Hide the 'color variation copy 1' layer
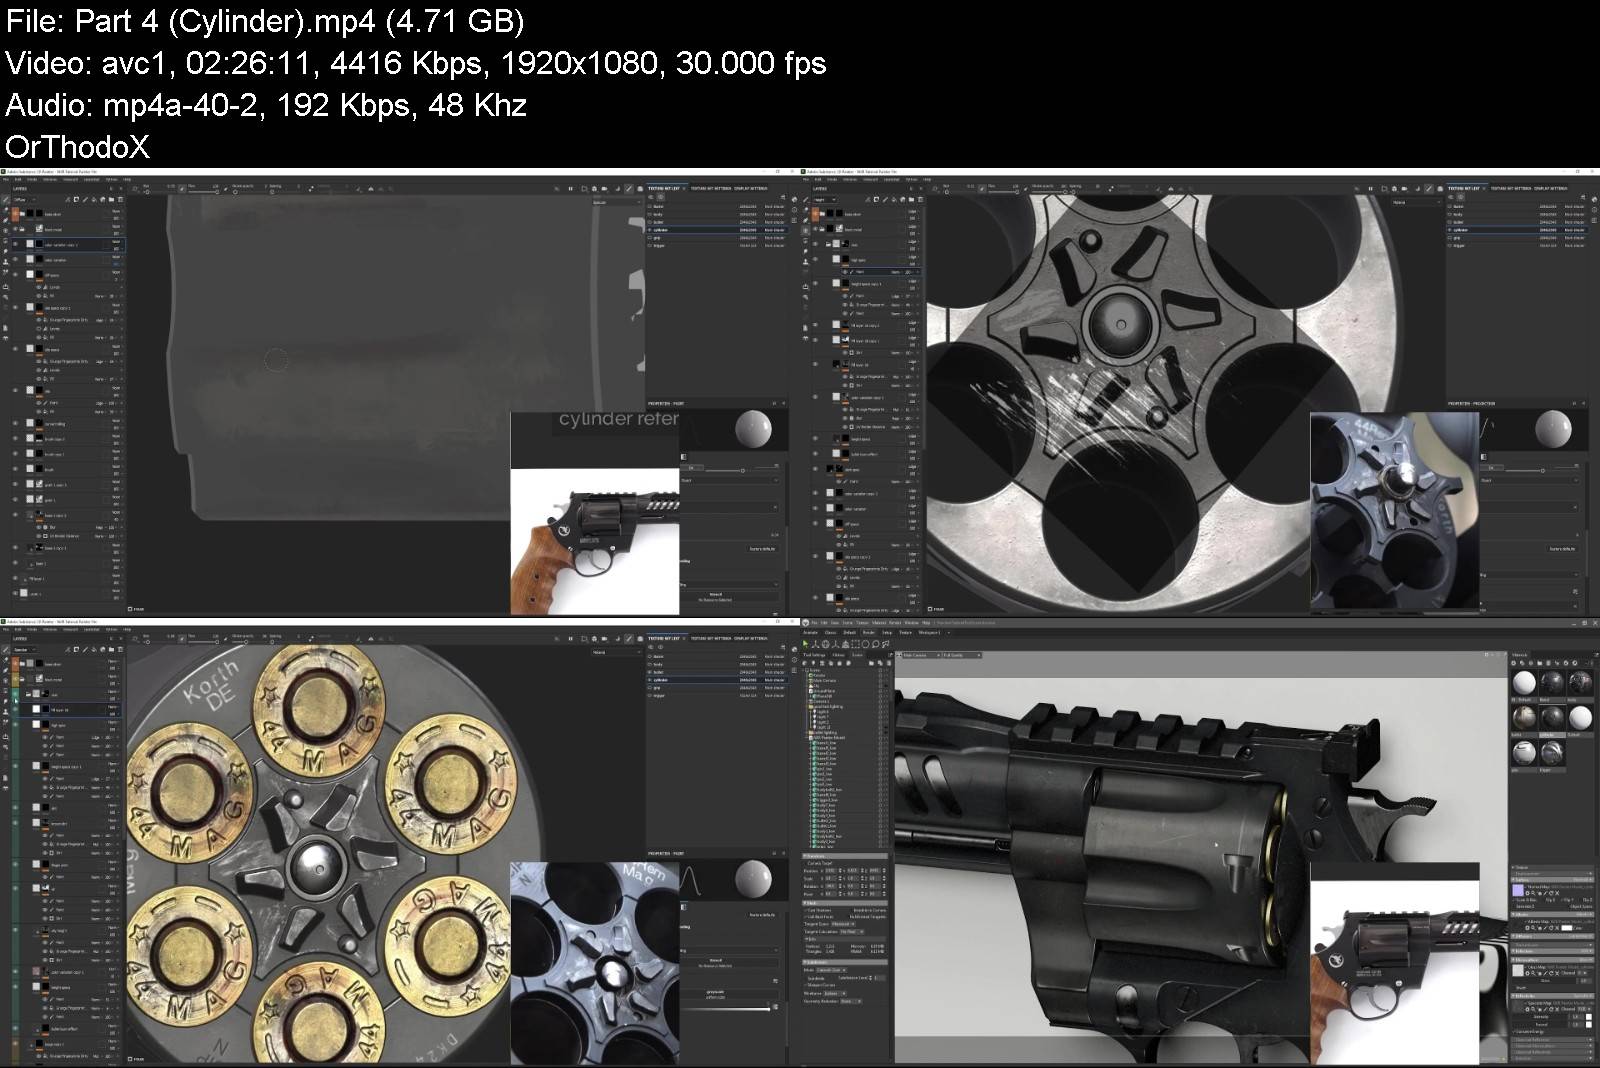The image size is (1600, 1068). click(x=15, y=244)
